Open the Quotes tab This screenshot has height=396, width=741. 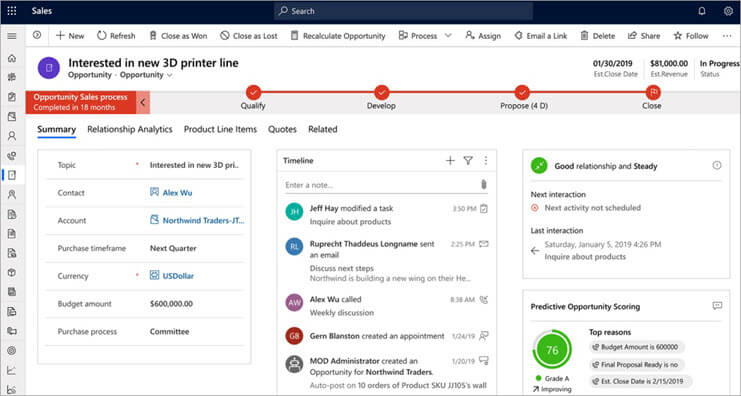pyautogui.click(x=282, y=129)
